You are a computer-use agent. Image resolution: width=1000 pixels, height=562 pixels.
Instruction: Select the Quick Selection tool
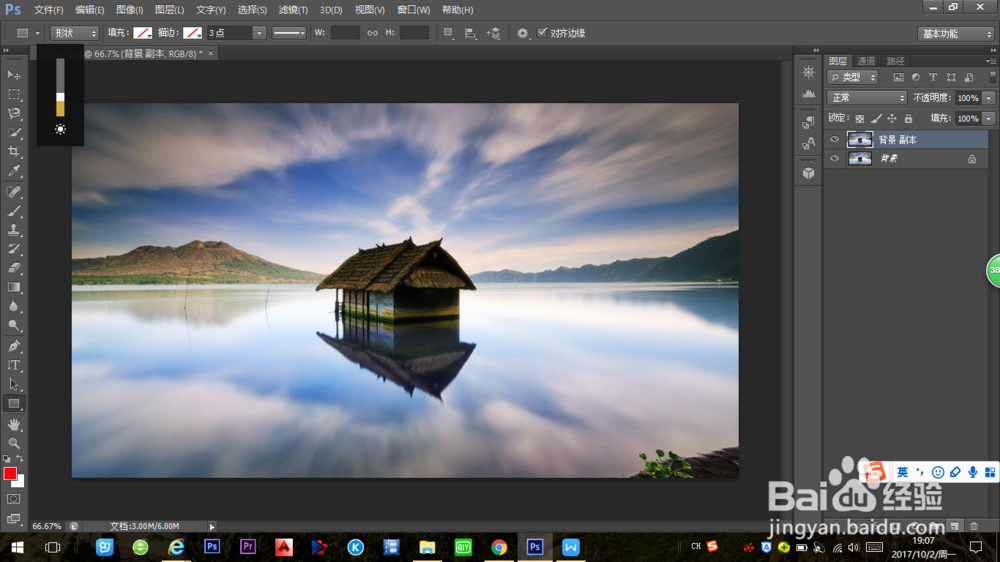pos(14,133)
